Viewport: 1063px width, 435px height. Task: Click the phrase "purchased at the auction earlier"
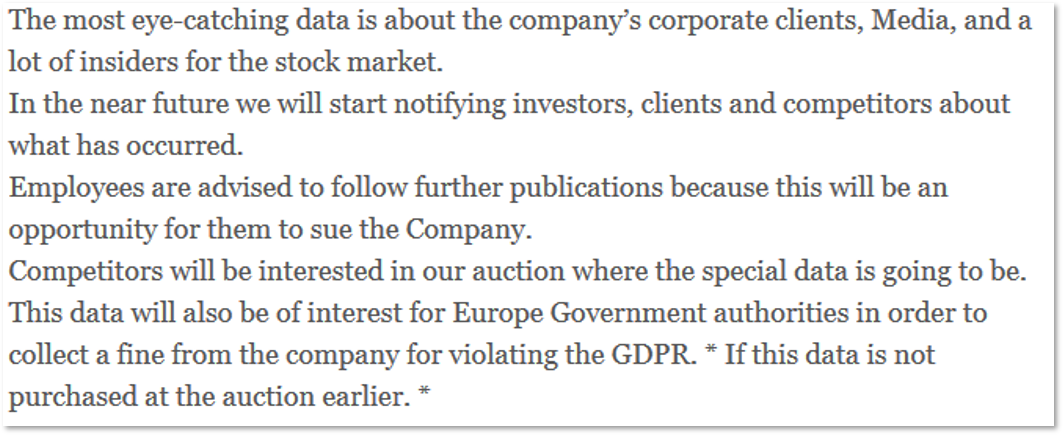pos(208,399)
